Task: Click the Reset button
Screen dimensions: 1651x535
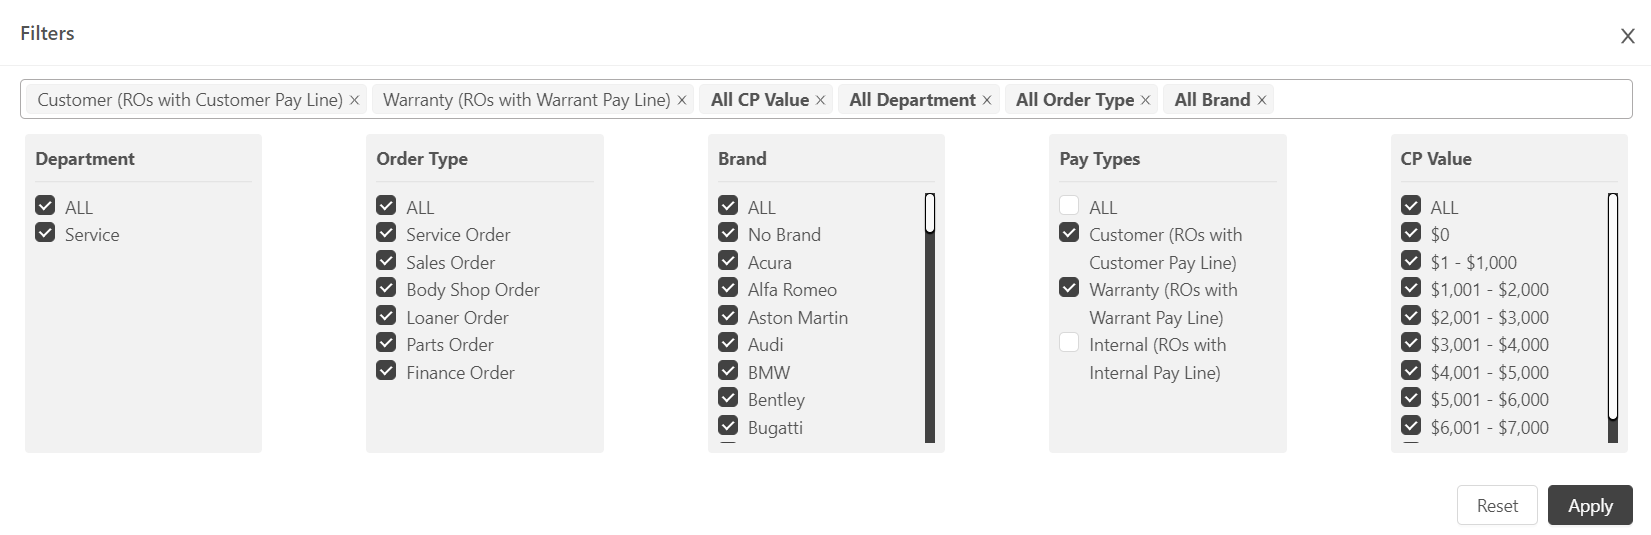Action: (1498, 505)
